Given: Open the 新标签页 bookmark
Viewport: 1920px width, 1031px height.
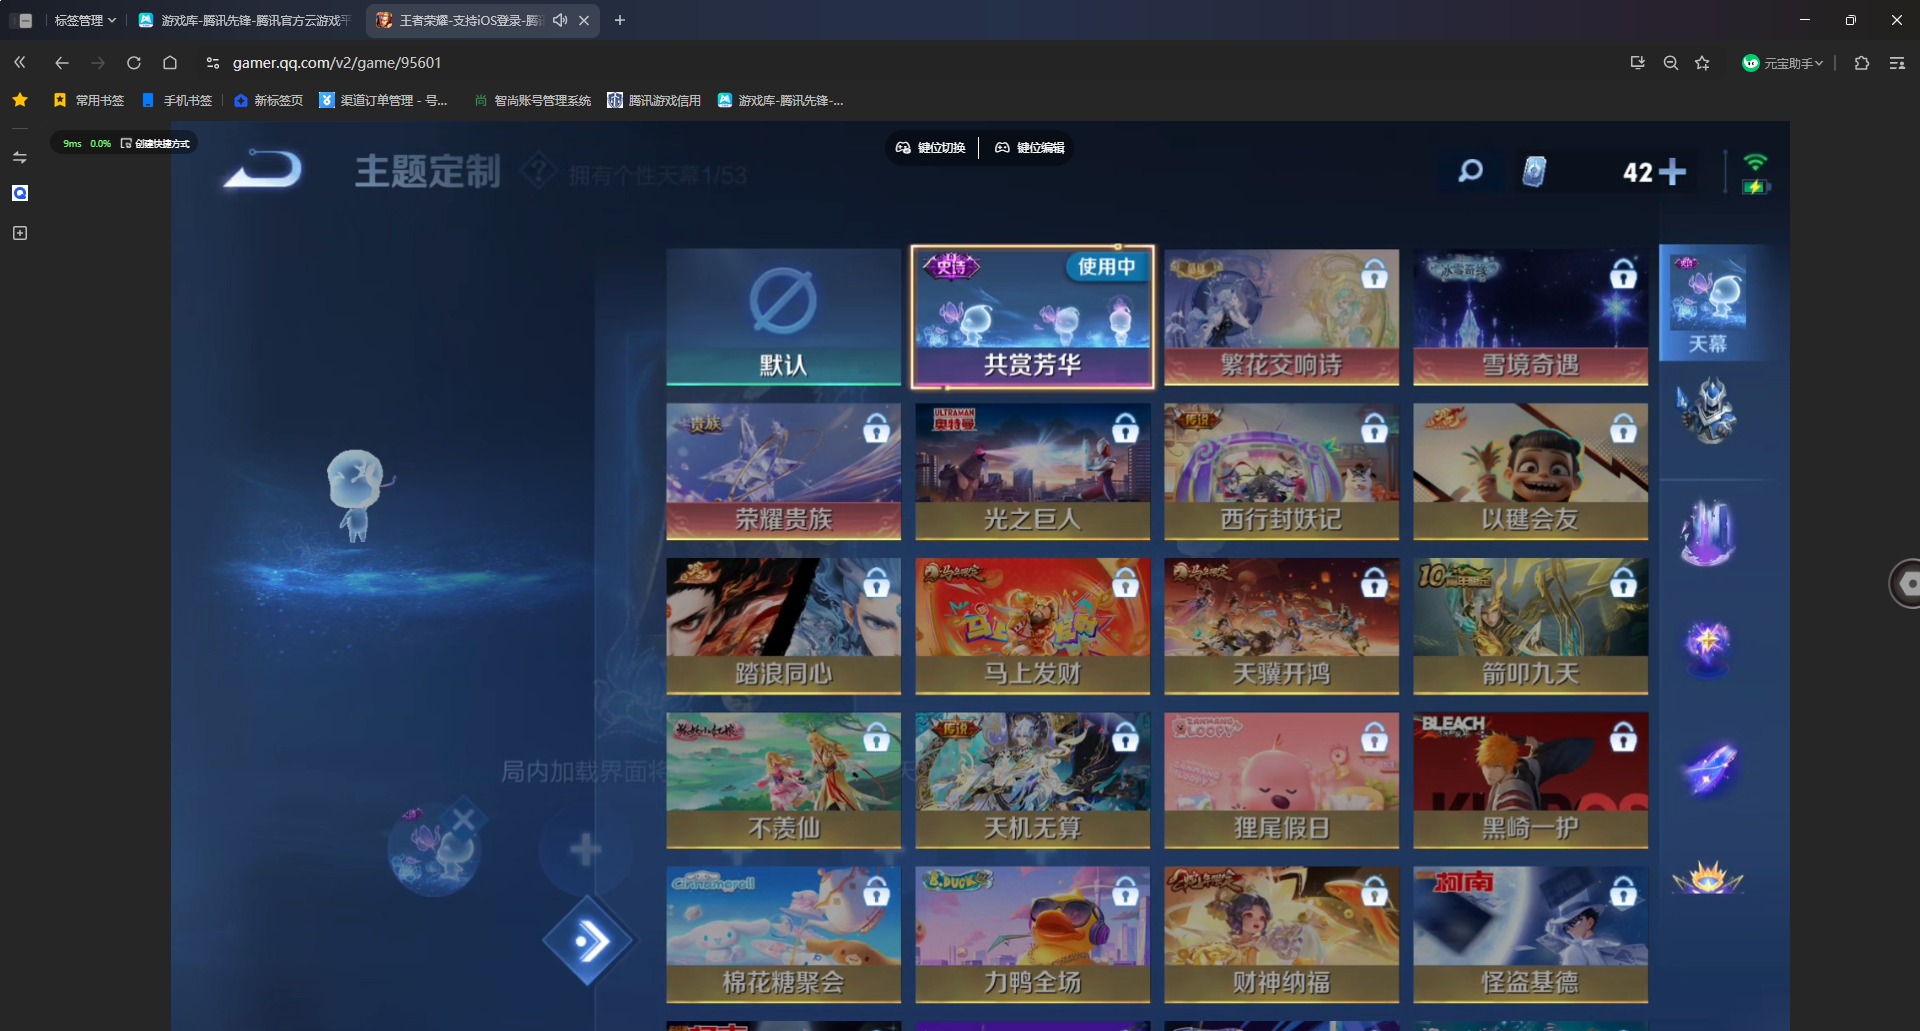Looking at the screenshot, I should pos(268,100).
